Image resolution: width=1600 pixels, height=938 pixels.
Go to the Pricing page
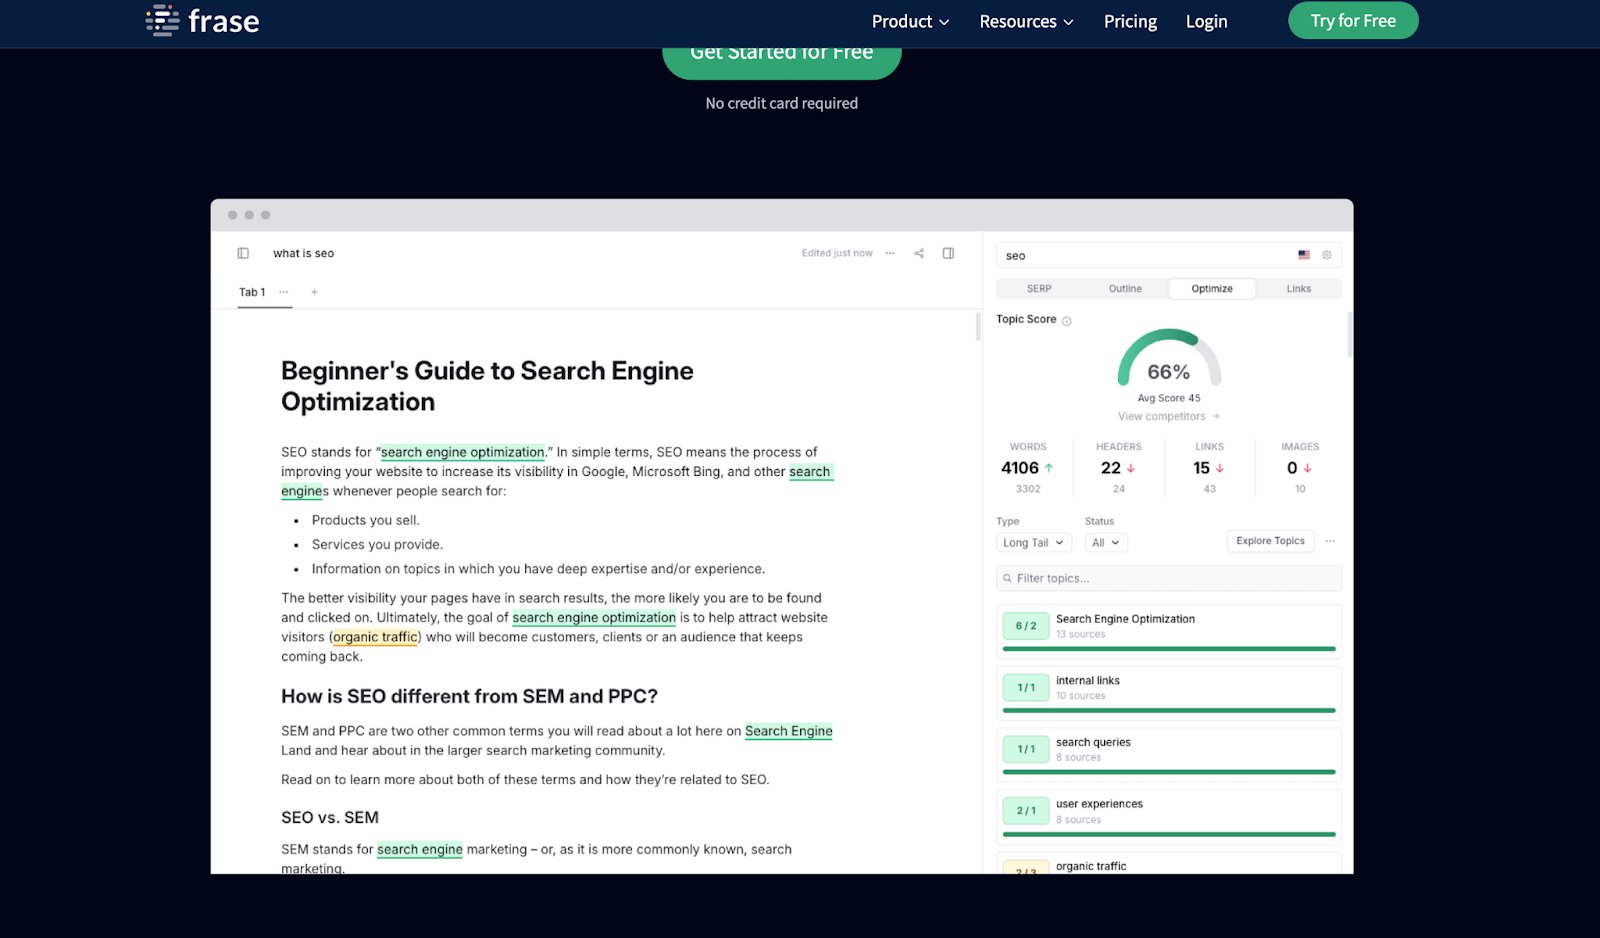point(1130,21)
